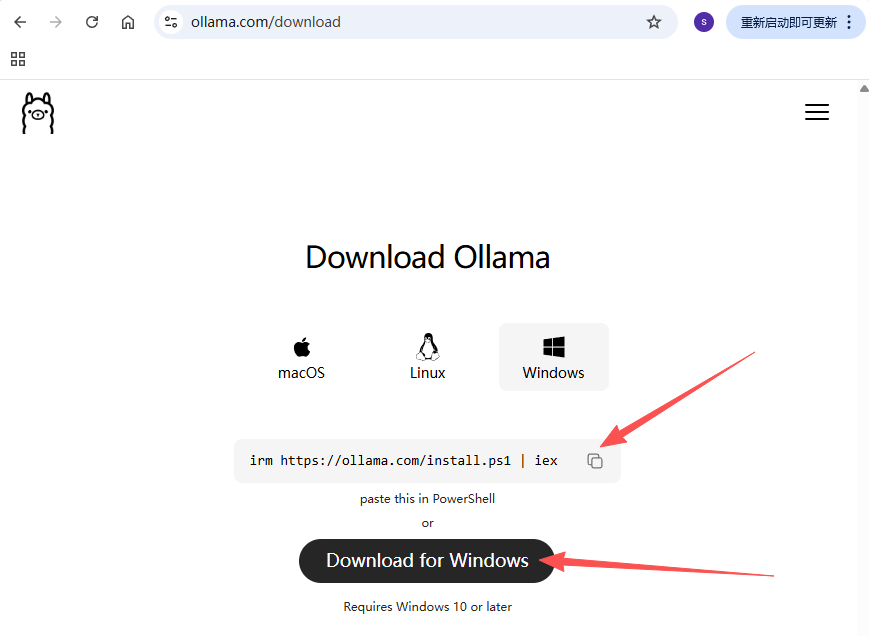The image size is (869, 636).
Task: Open the purple profile avatar
Action: [704, 22]
